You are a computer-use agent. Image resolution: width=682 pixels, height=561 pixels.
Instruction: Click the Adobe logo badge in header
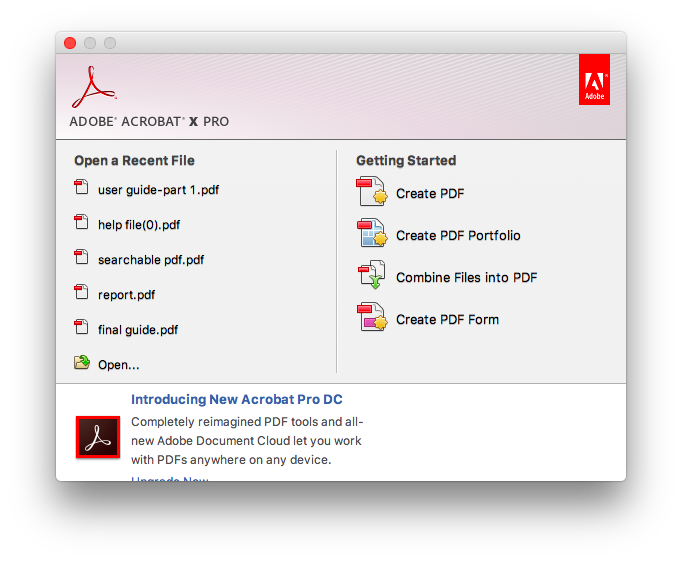594,80
